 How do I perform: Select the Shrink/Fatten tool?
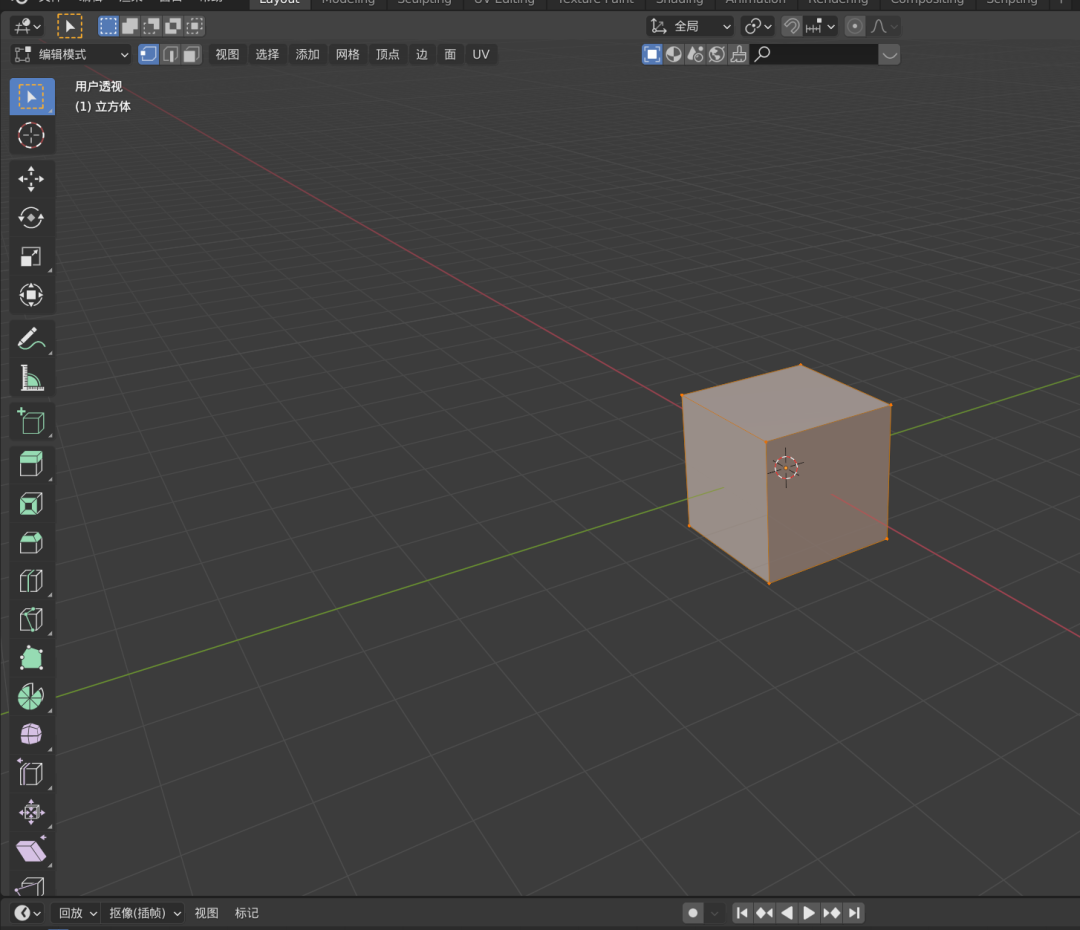(x=31, y=812)
